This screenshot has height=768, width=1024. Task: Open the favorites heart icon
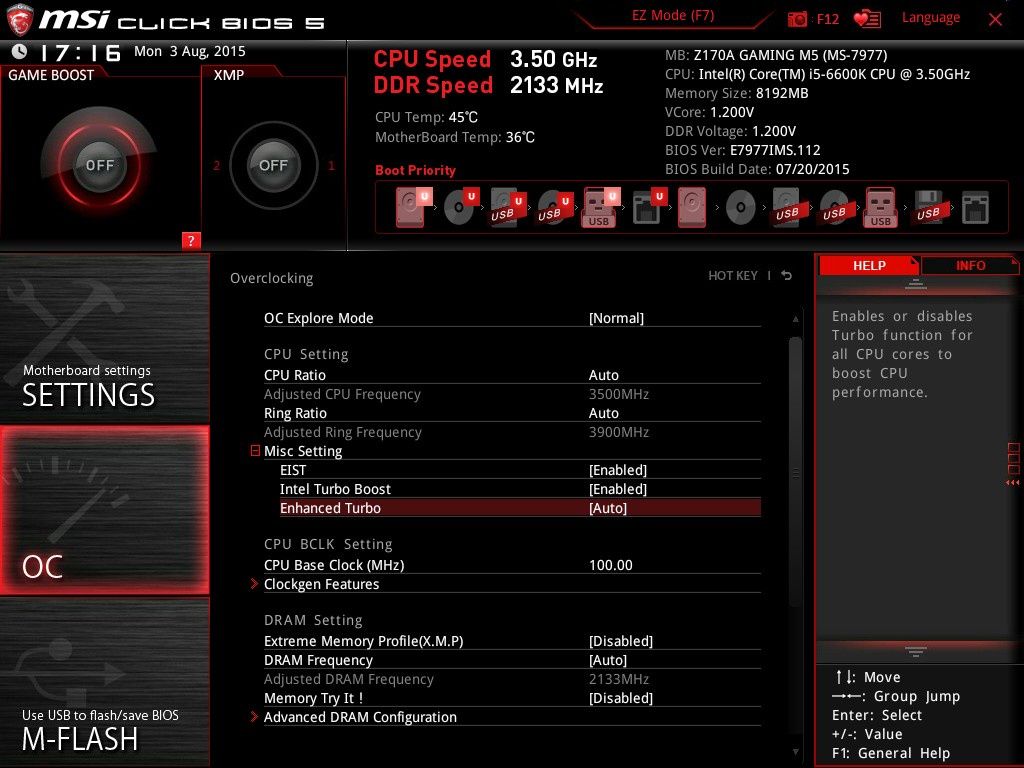[867, 19]
